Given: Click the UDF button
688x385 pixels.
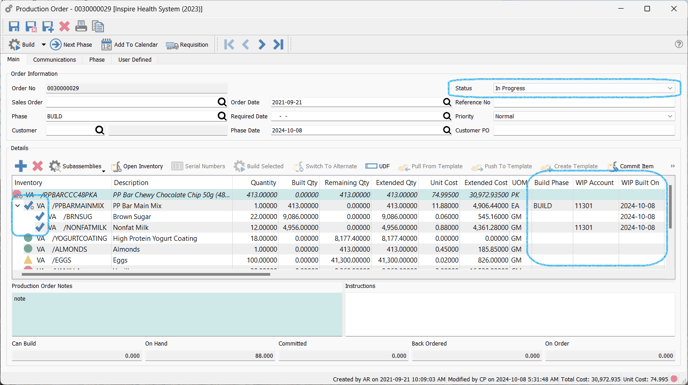Looking at the screenshot, I should pos(377,166).
